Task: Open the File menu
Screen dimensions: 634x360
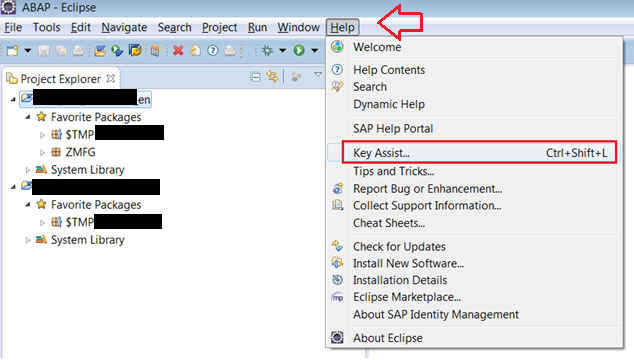Action: coord(13,27)
